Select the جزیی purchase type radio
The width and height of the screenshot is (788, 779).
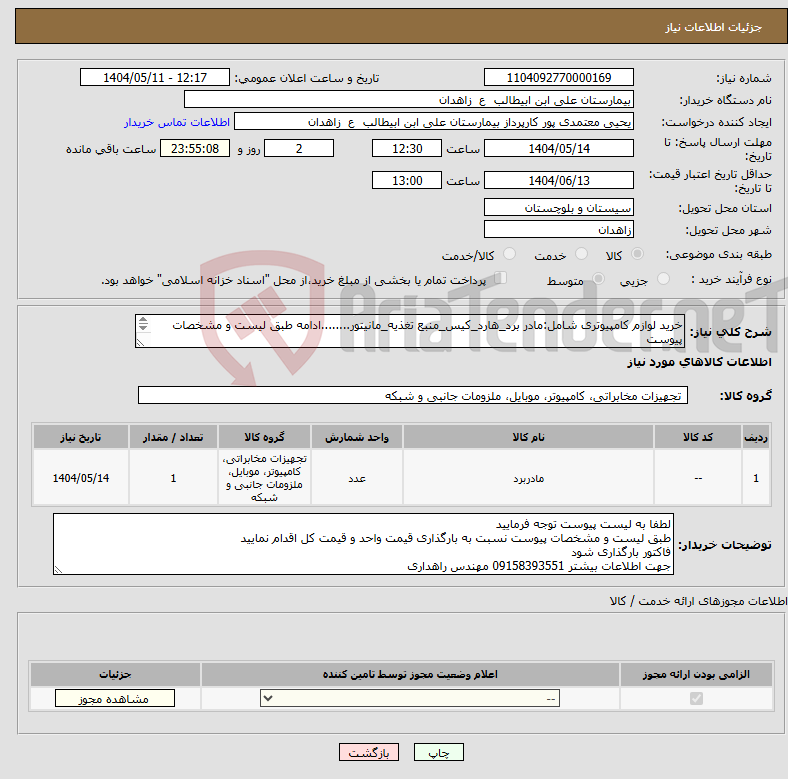coord(663,279)
